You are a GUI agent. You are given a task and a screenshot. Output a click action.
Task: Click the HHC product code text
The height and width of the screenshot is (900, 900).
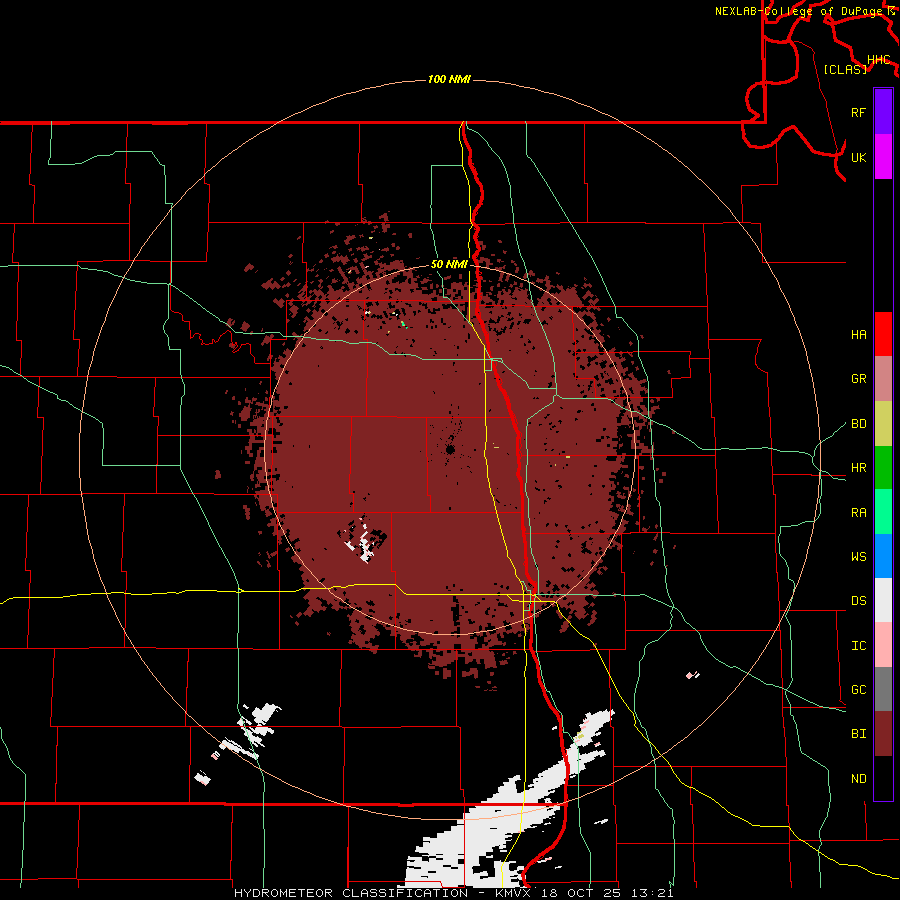878,60
